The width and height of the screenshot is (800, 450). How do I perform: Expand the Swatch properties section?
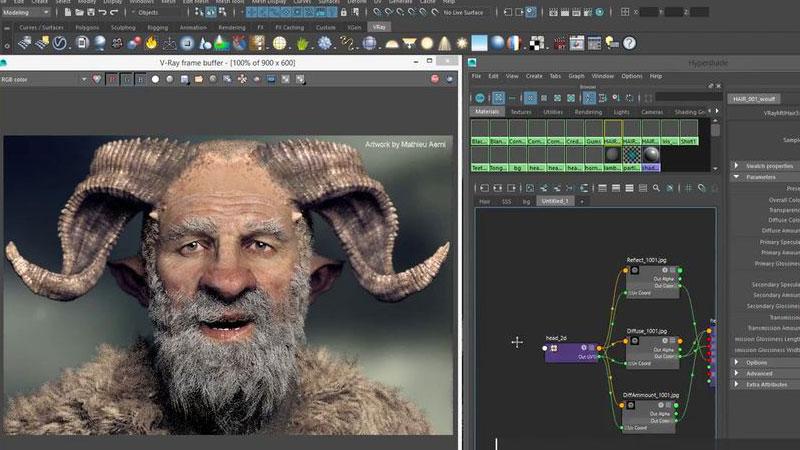(x=765, y=165)
